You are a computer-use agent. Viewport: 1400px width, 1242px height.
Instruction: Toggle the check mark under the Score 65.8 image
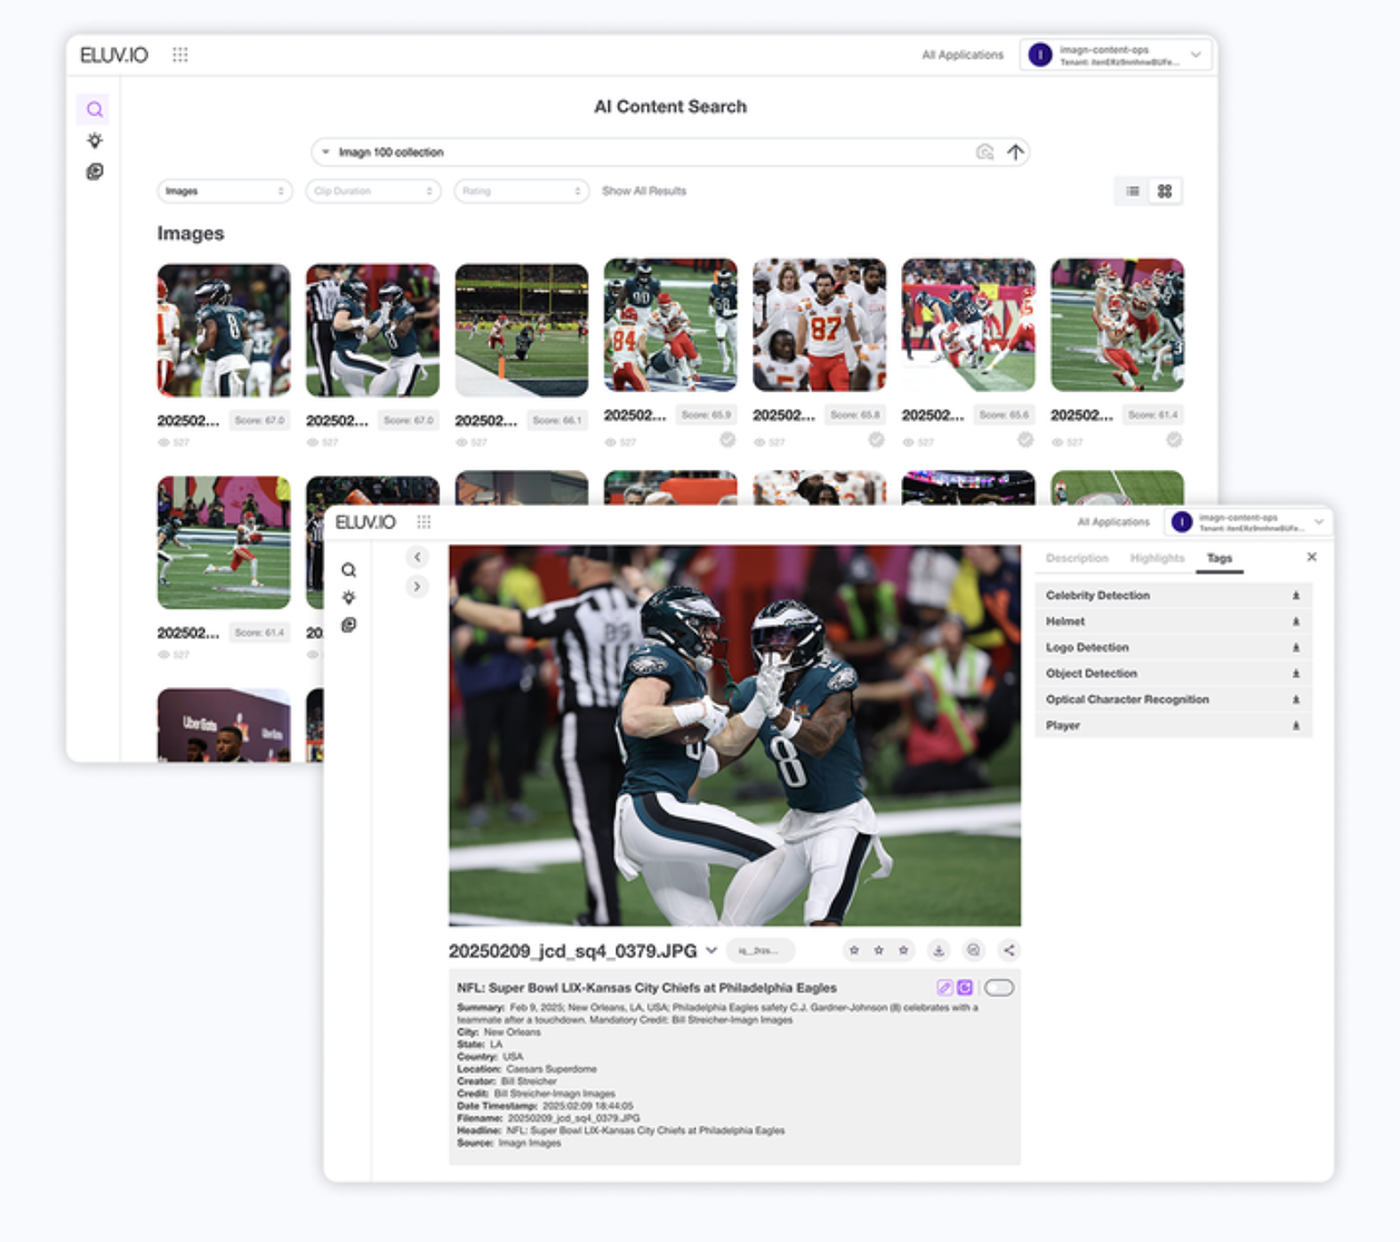tap(876, 440)
